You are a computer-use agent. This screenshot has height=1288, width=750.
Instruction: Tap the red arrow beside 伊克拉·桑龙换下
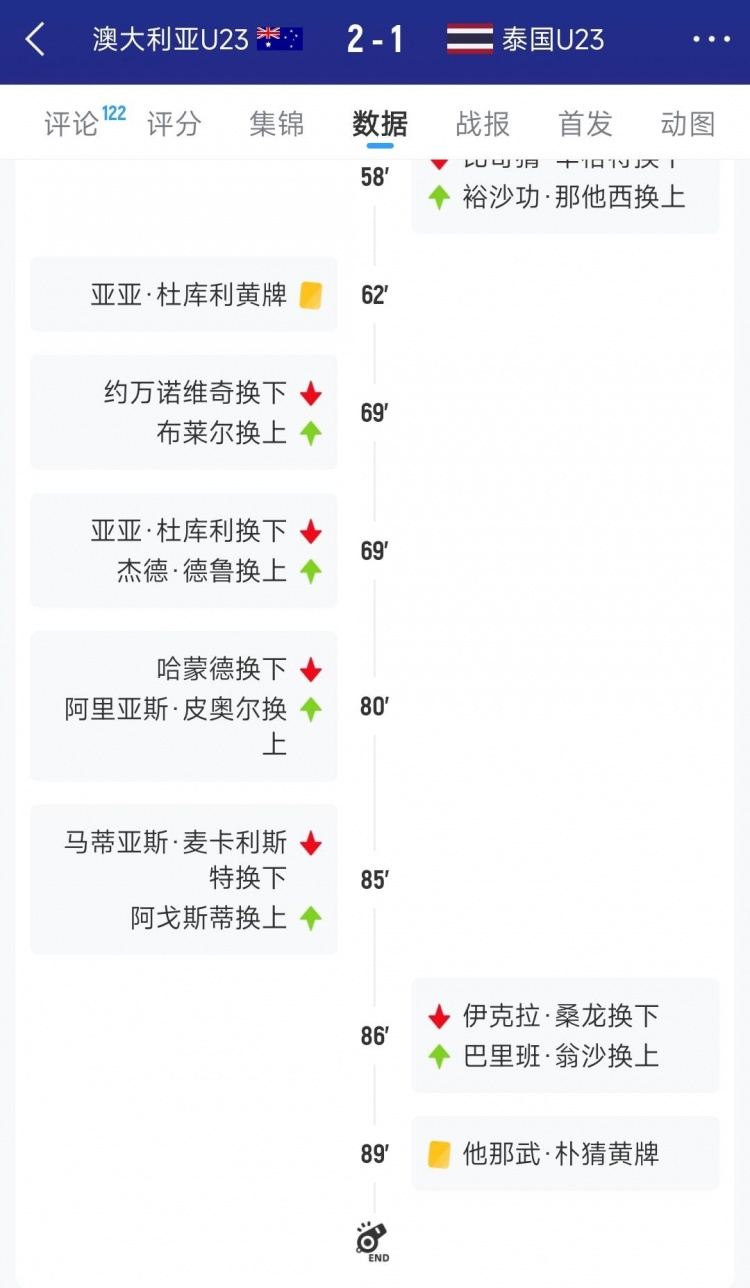(x=439, y=1017)
